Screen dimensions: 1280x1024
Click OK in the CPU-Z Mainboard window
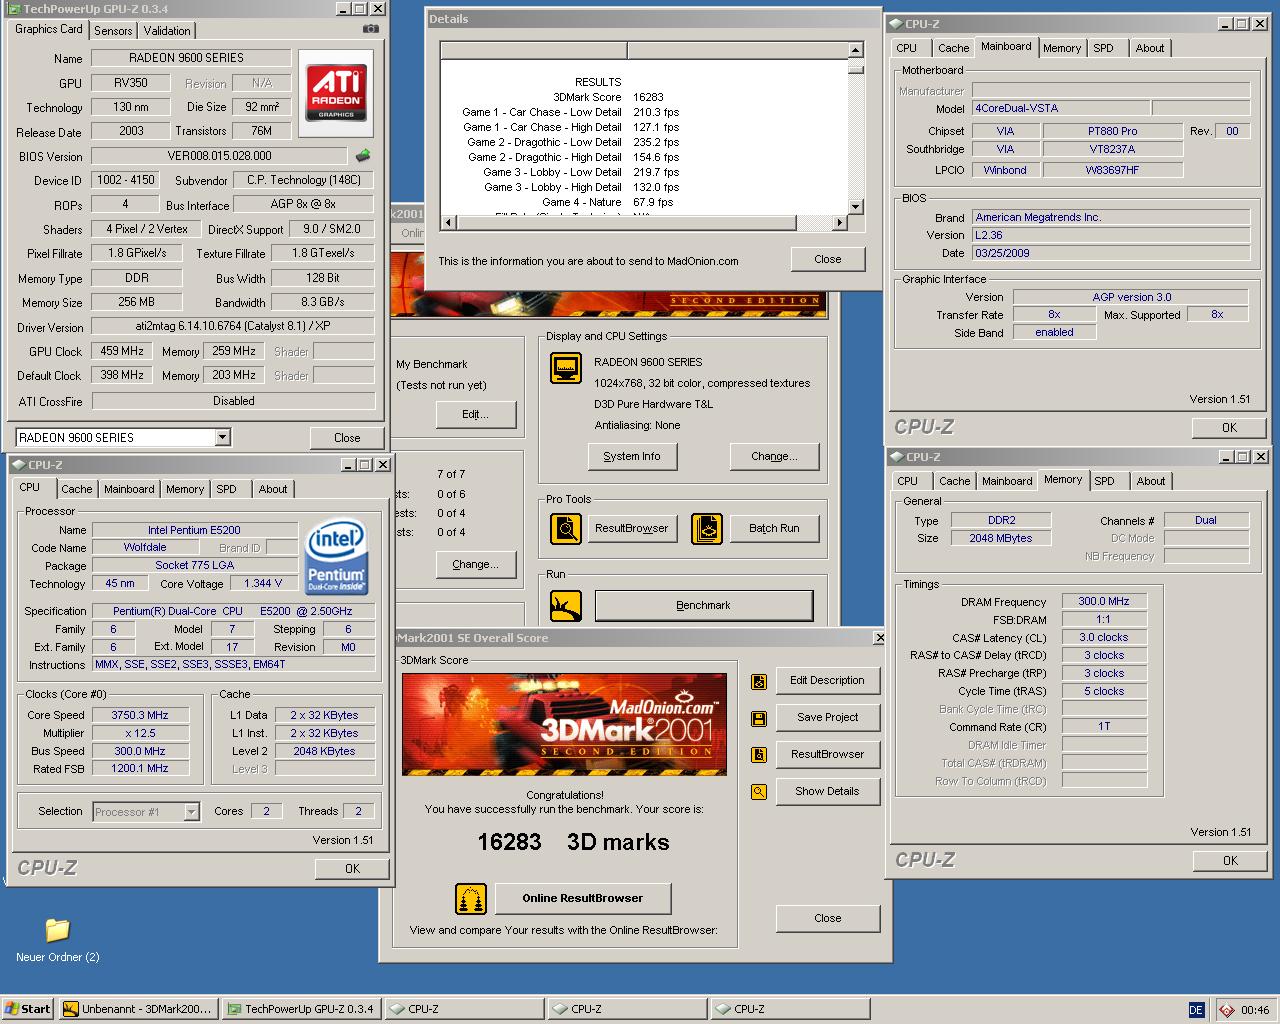click(1229, 427)
